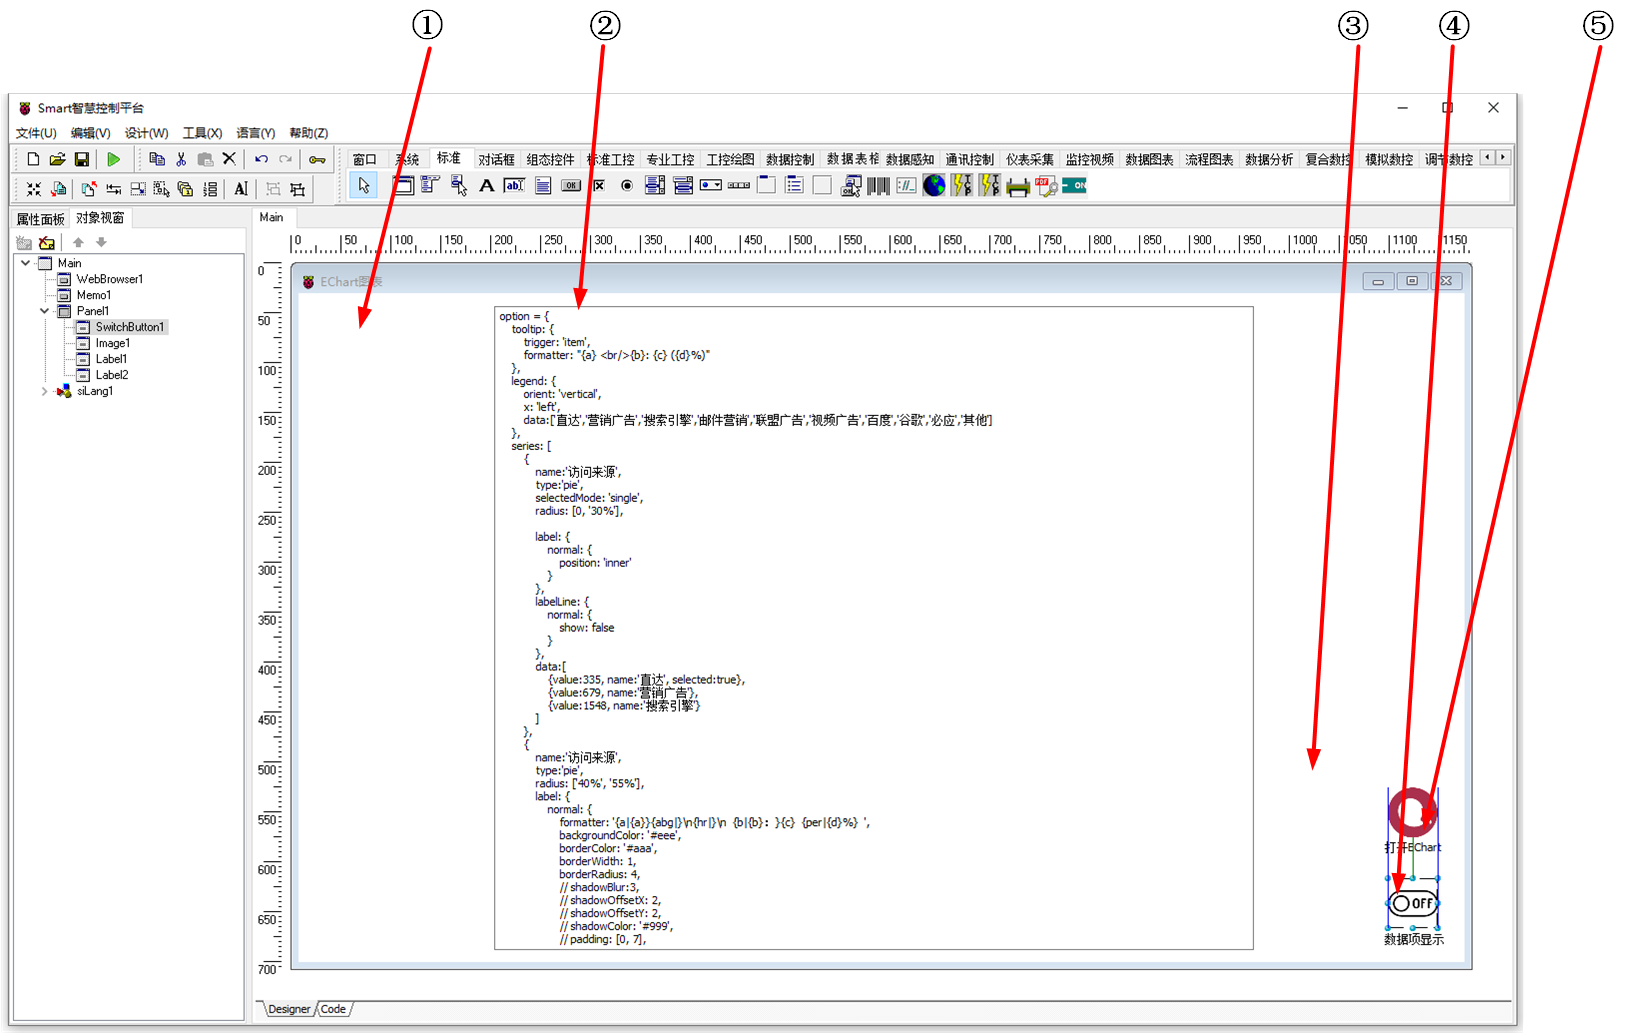Select Image1 in the object tree

pos(113,343)
